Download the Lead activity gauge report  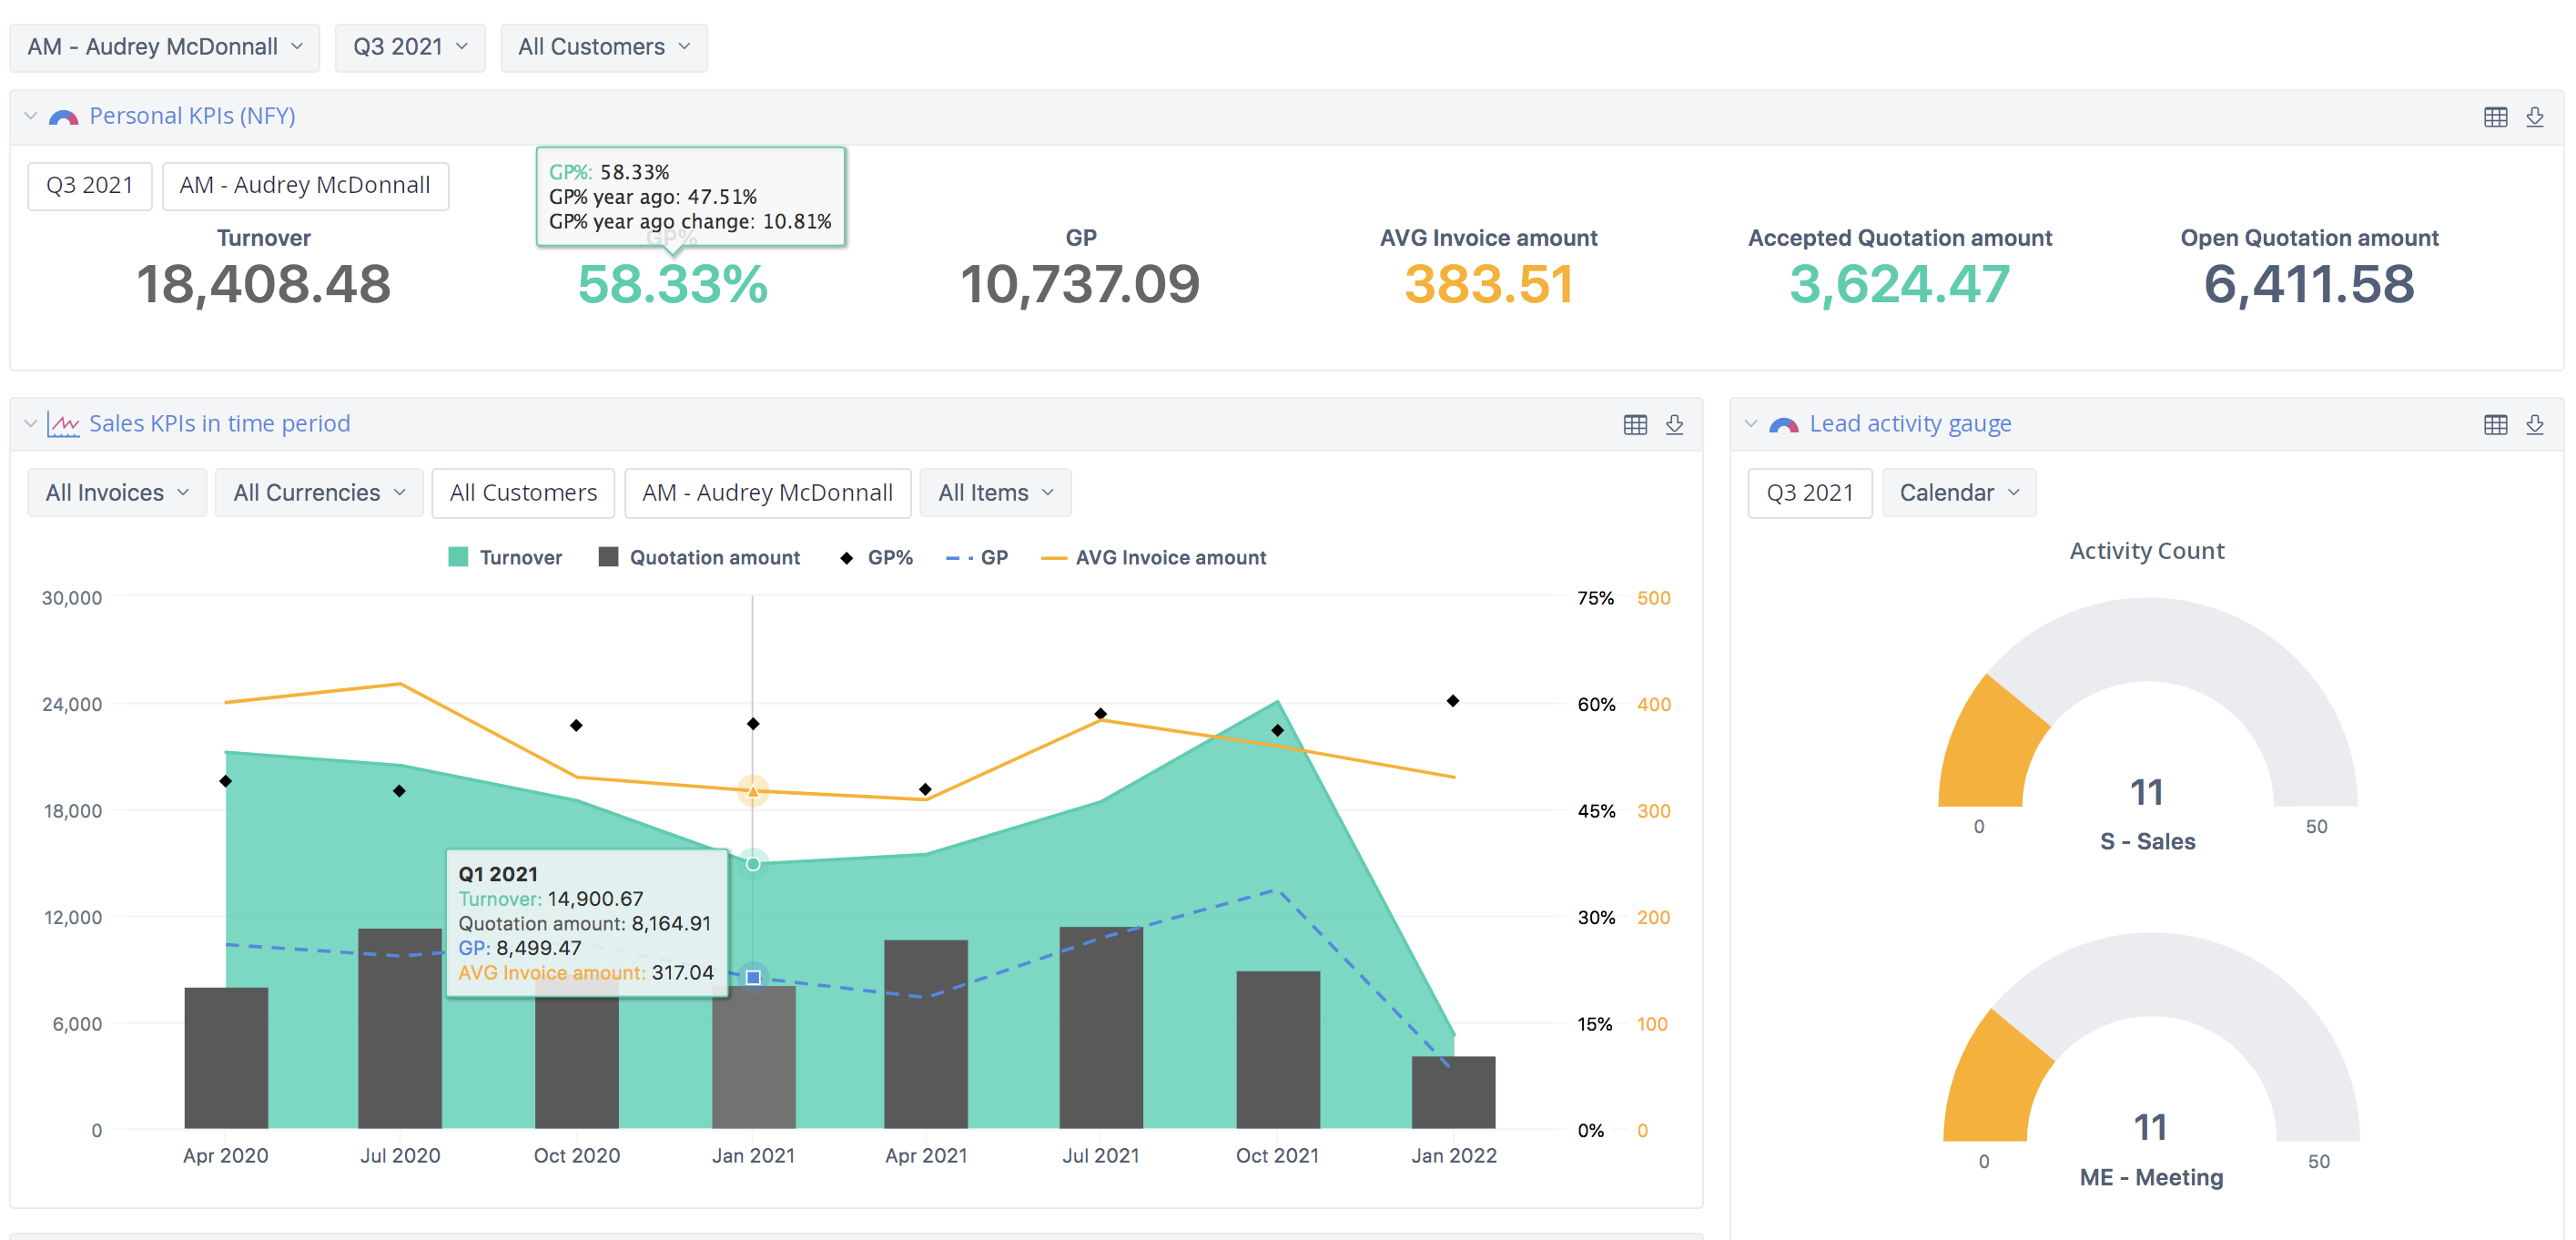(x=2534, y=425)
